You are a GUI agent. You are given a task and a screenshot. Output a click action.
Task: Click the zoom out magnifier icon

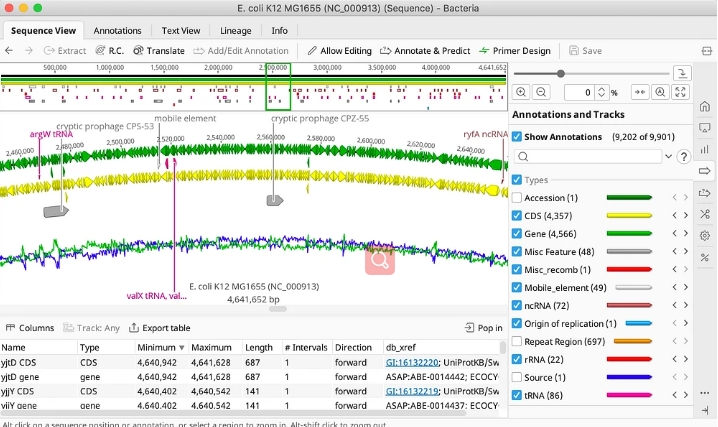540,92
